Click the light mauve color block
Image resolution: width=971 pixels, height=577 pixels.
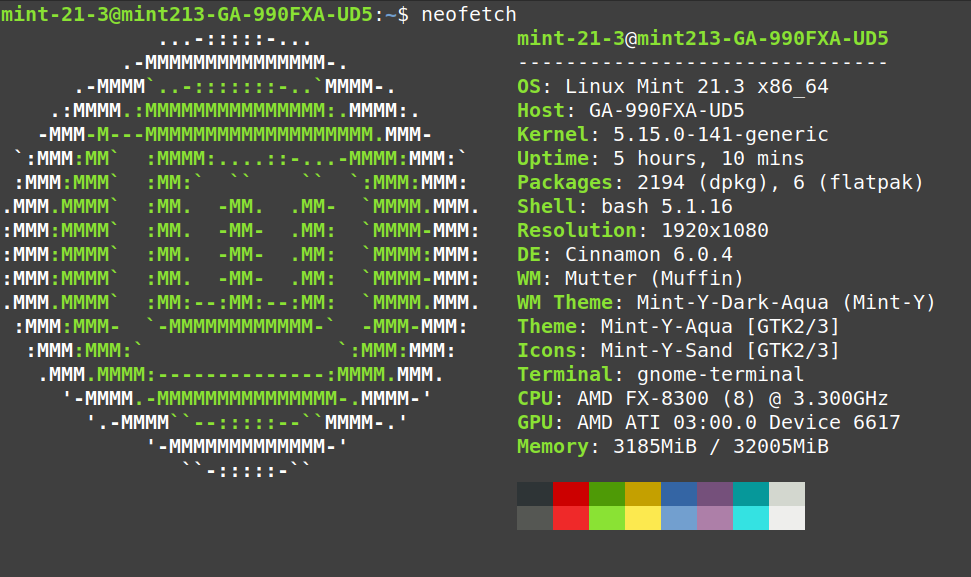point(715,518)
